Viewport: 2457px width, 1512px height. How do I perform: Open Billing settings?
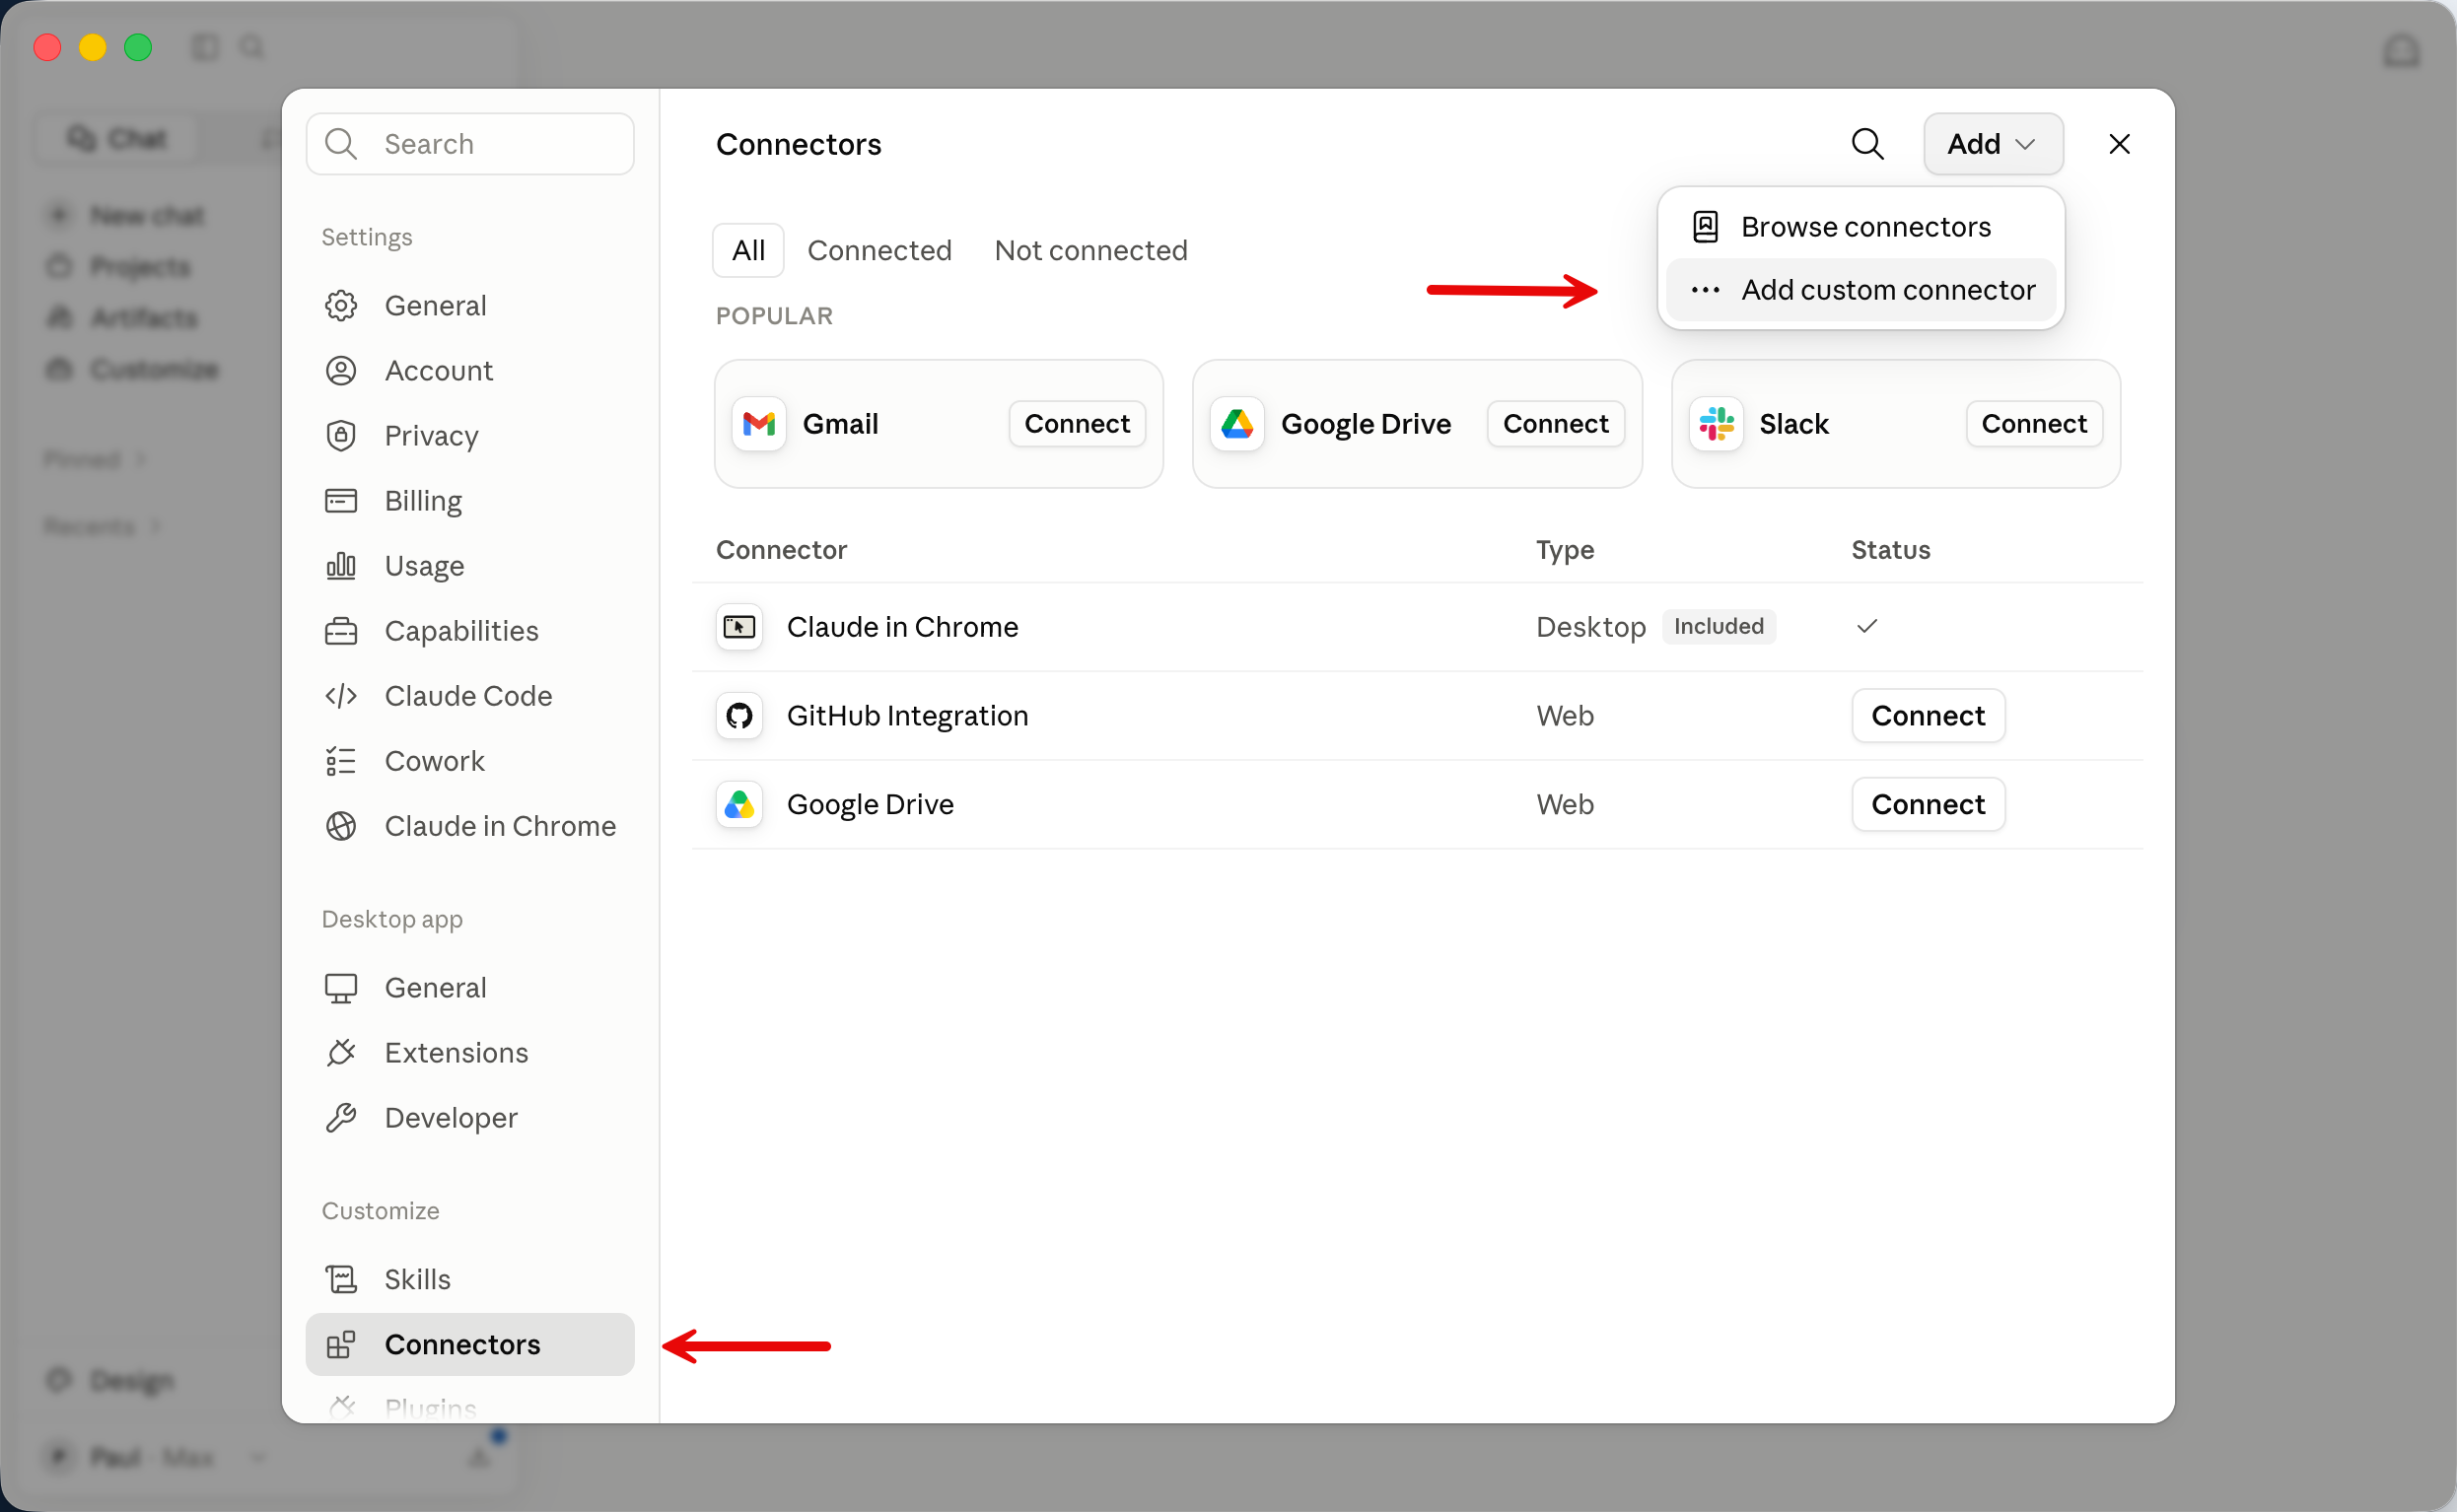click(470, 501)
